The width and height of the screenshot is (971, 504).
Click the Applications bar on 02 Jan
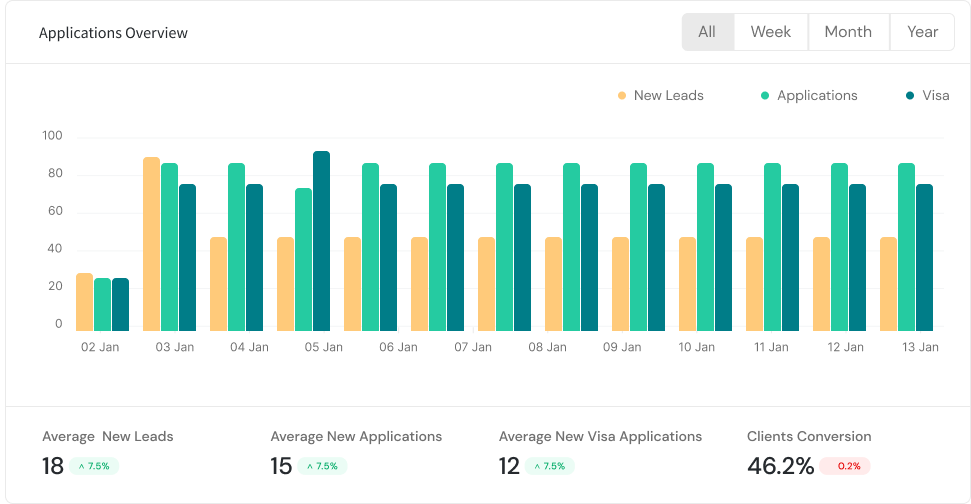(x=102, y=304)
